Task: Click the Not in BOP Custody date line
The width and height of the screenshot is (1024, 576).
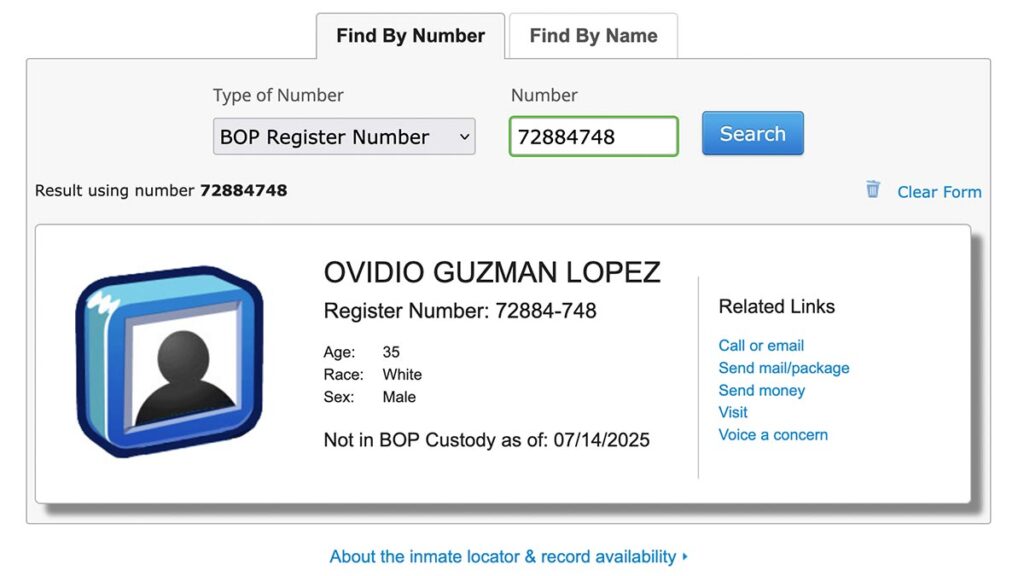Action: pos(487,440)
